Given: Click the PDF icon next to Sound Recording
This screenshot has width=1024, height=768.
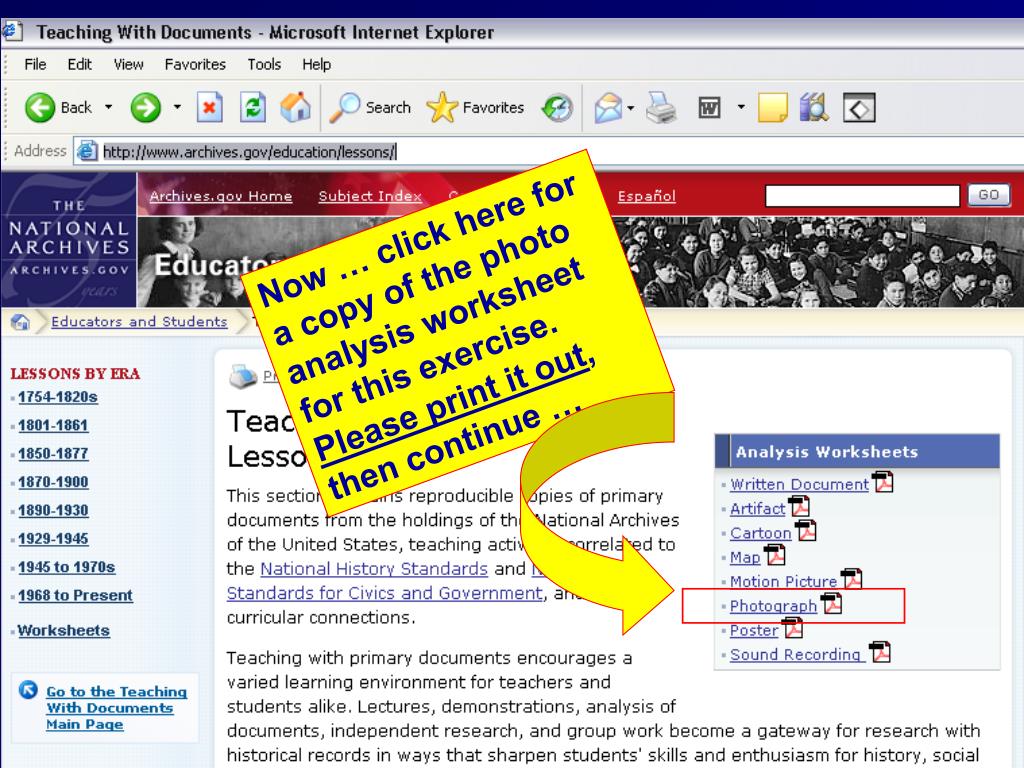Looking at the screenshot, I should point(880,652).
